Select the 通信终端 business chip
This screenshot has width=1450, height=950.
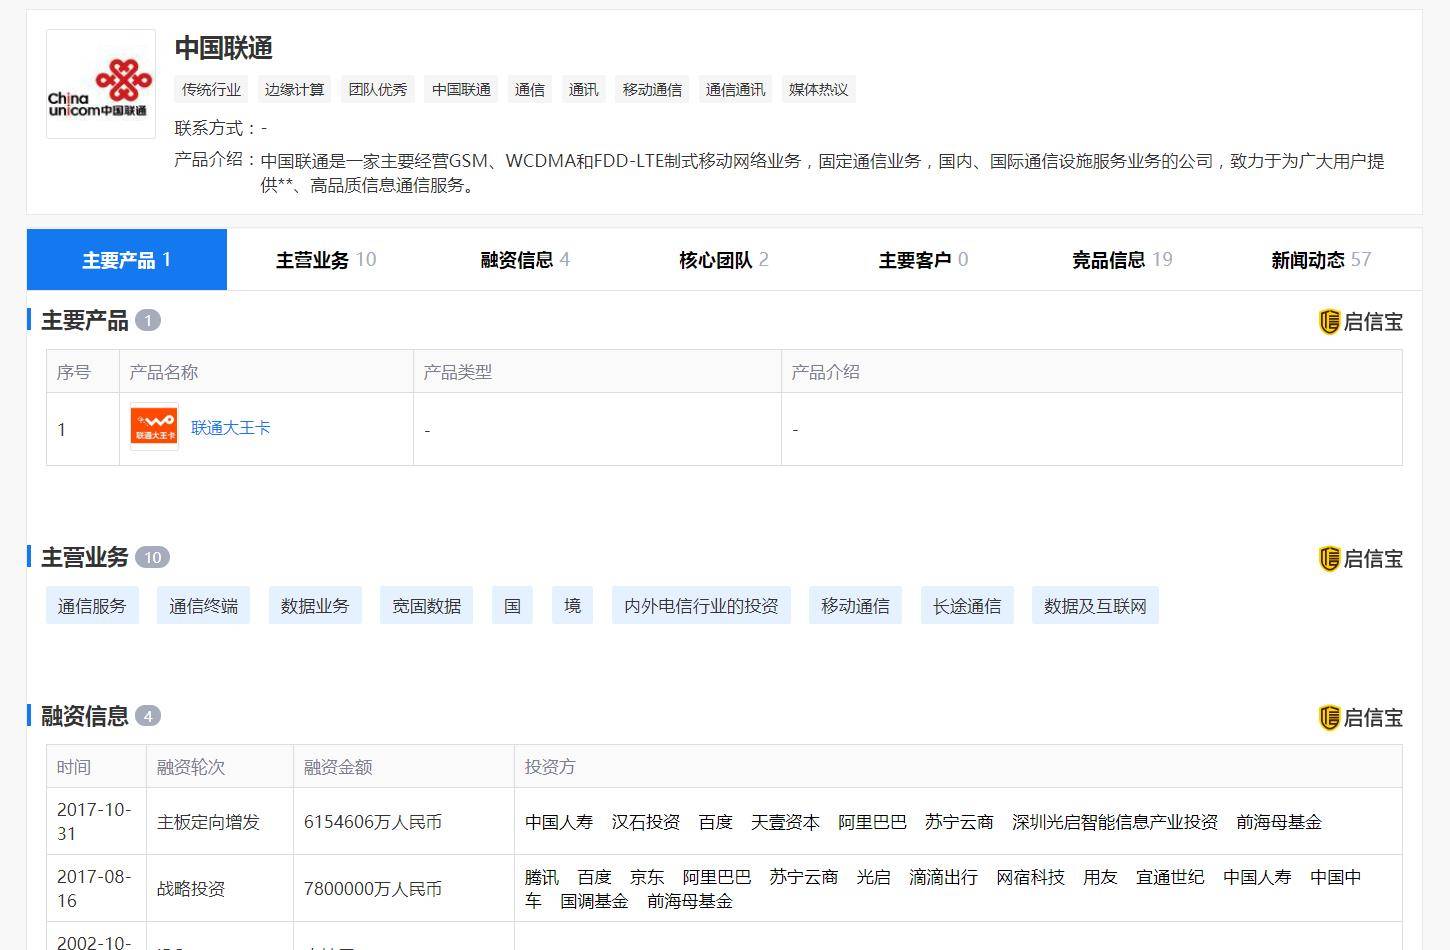(204, 606)
